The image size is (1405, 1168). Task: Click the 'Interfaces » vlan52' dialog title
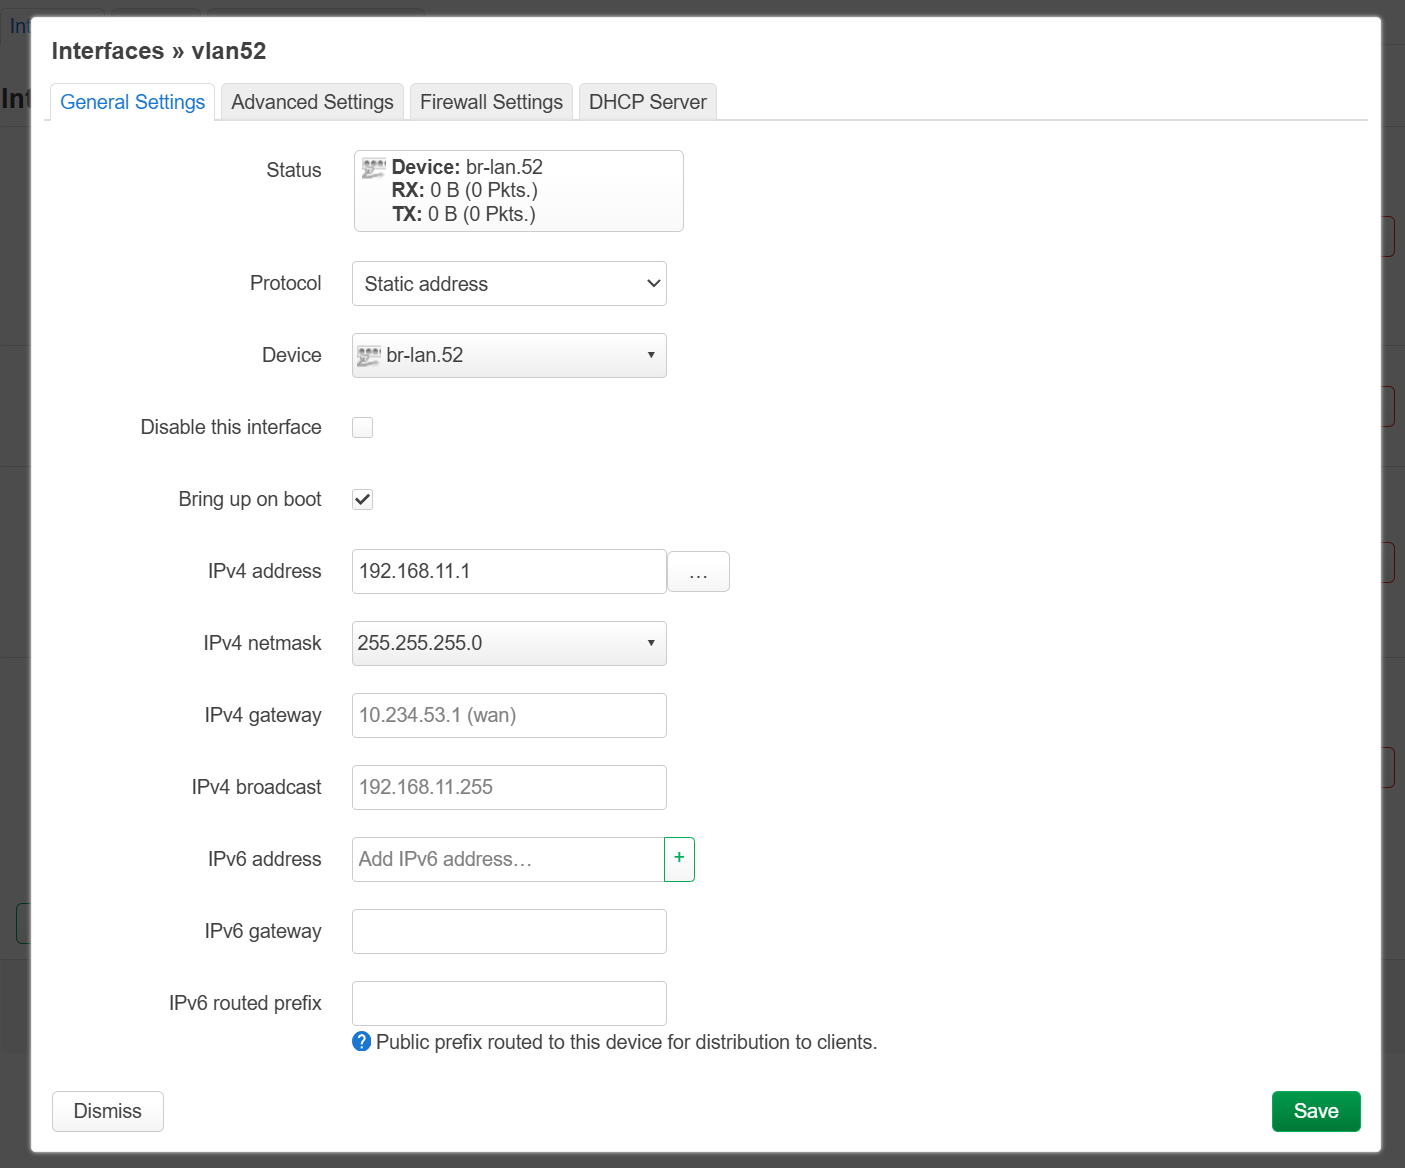point(159,51)
